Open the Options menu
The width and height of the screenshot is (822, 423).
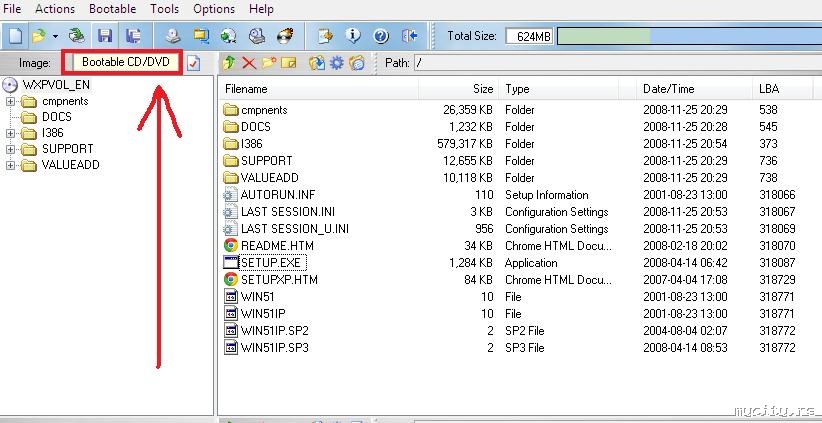(214, 9)
